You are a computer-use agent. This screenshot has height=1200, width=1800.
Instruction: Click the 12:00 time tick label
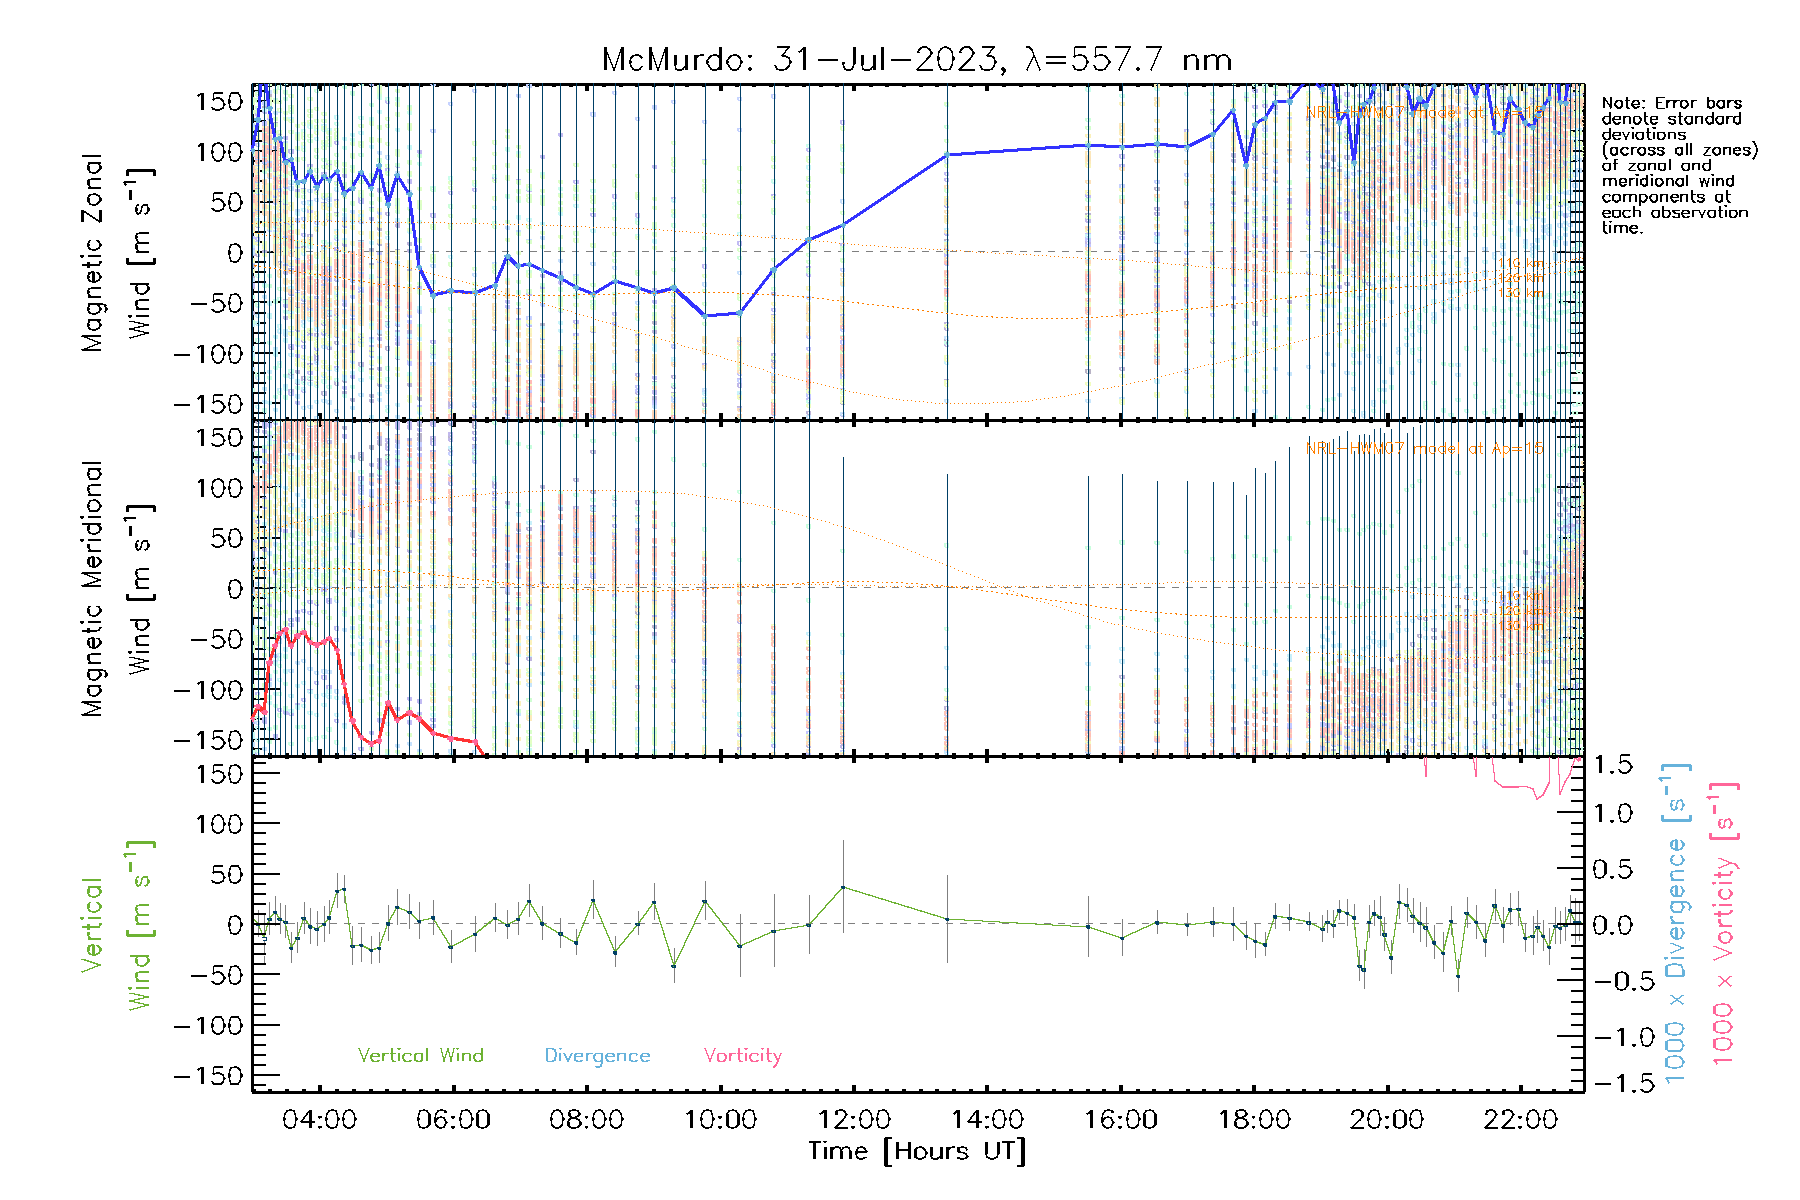click(x=853, y=1119)
